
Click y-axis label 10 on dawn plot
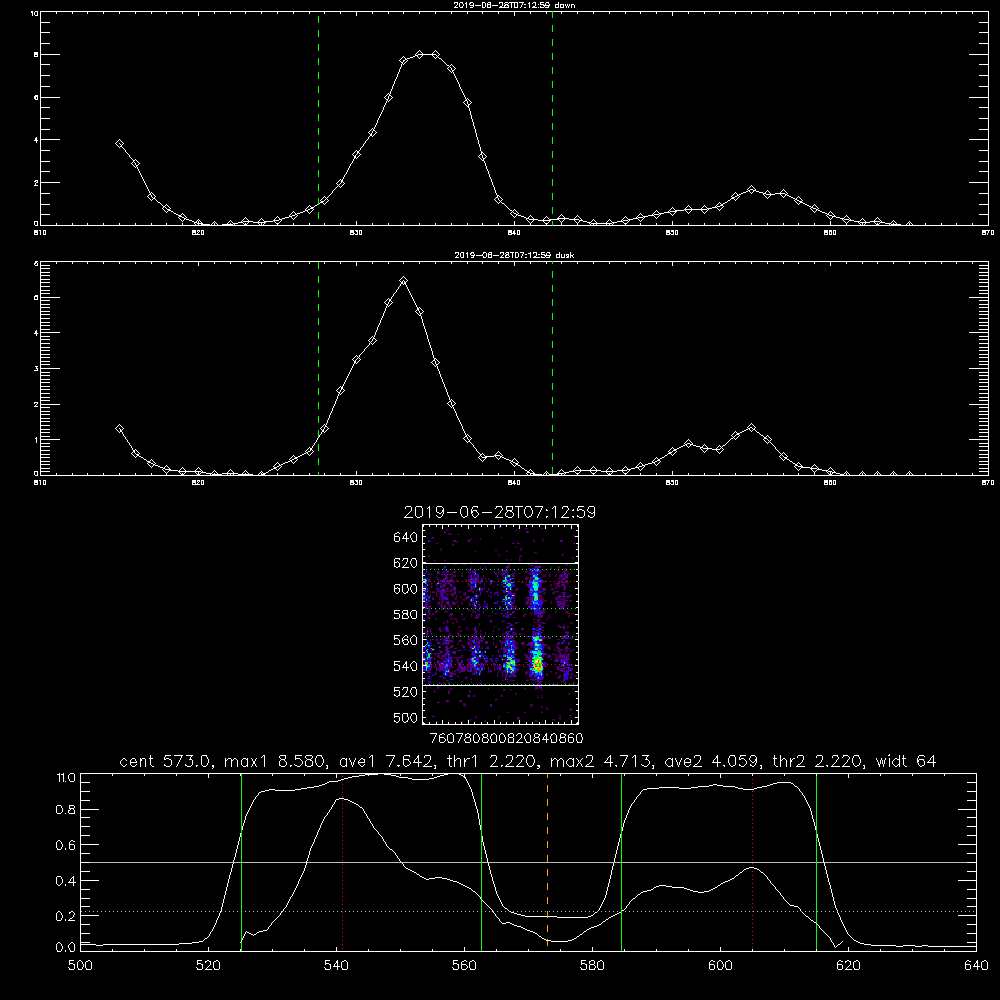pyautogui.click(x=34, y=13)
